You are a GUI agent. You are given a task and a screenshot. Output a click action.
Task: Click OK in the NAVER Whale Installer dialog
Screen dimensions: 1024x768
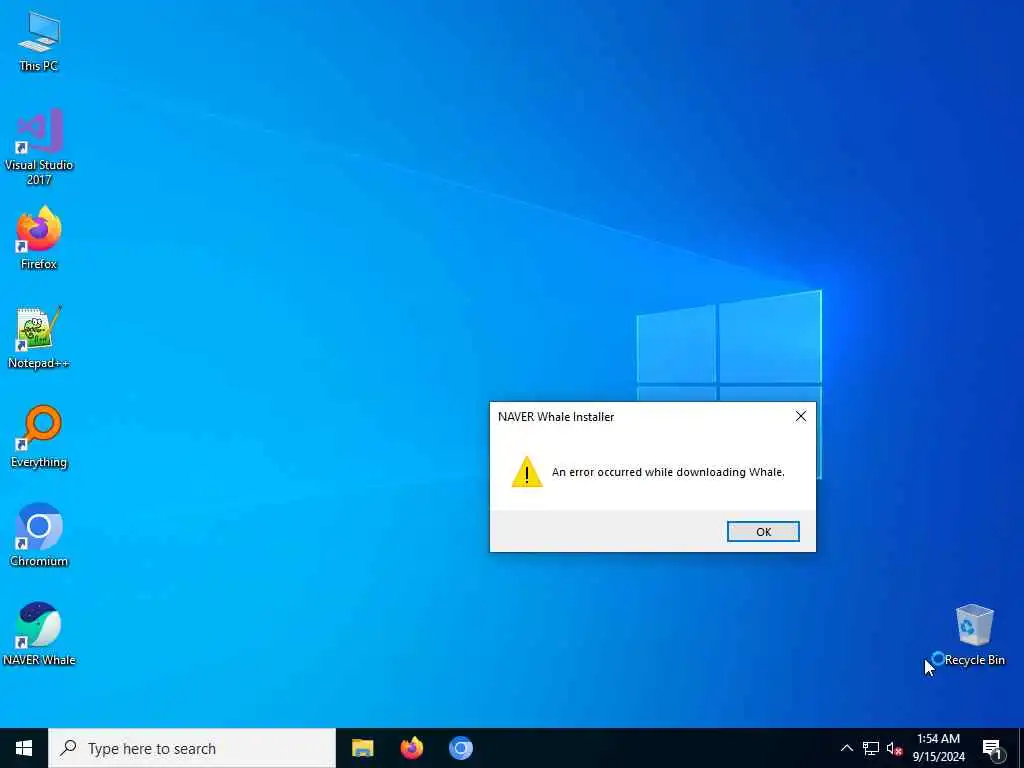pos(763,532)
